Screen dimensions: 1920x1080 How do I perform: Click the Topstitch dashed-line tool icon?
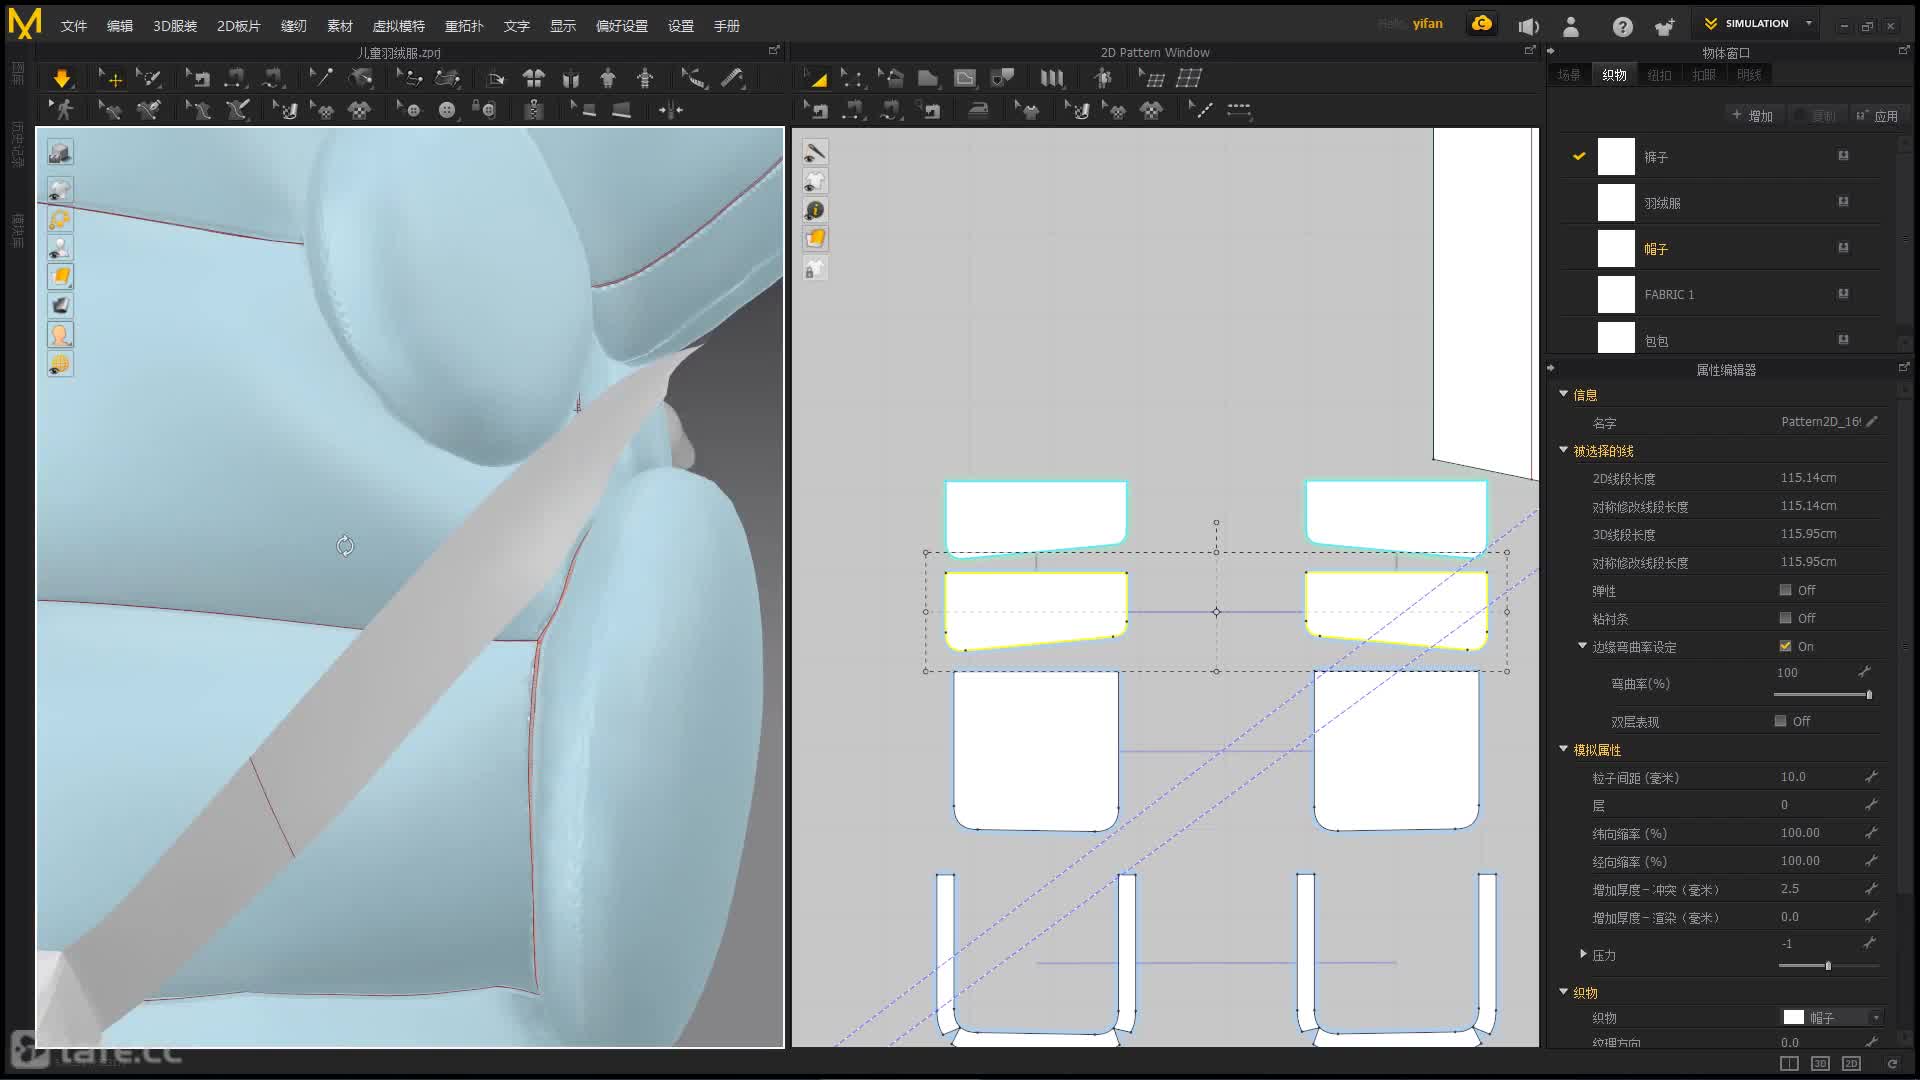coord(1200,110)
